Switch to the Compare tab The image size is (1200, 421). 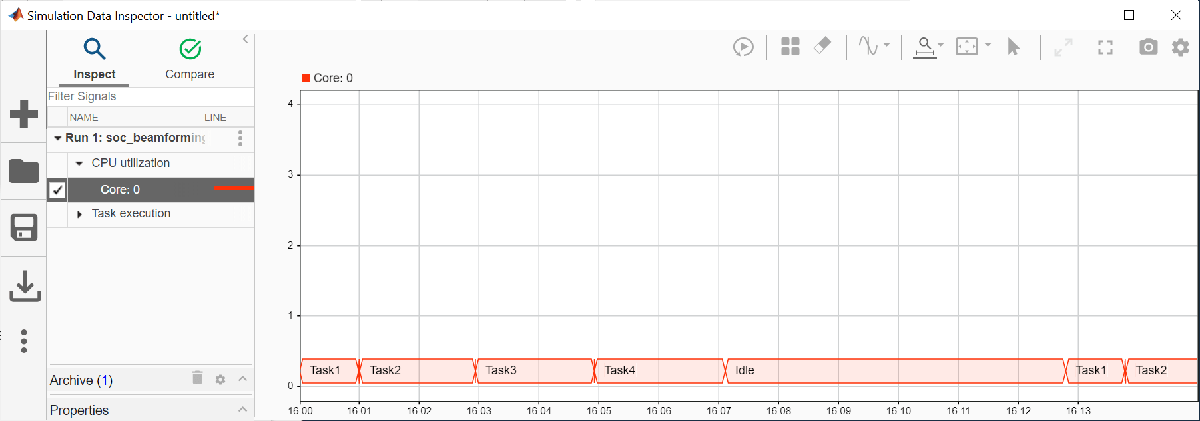pos(189,59)
